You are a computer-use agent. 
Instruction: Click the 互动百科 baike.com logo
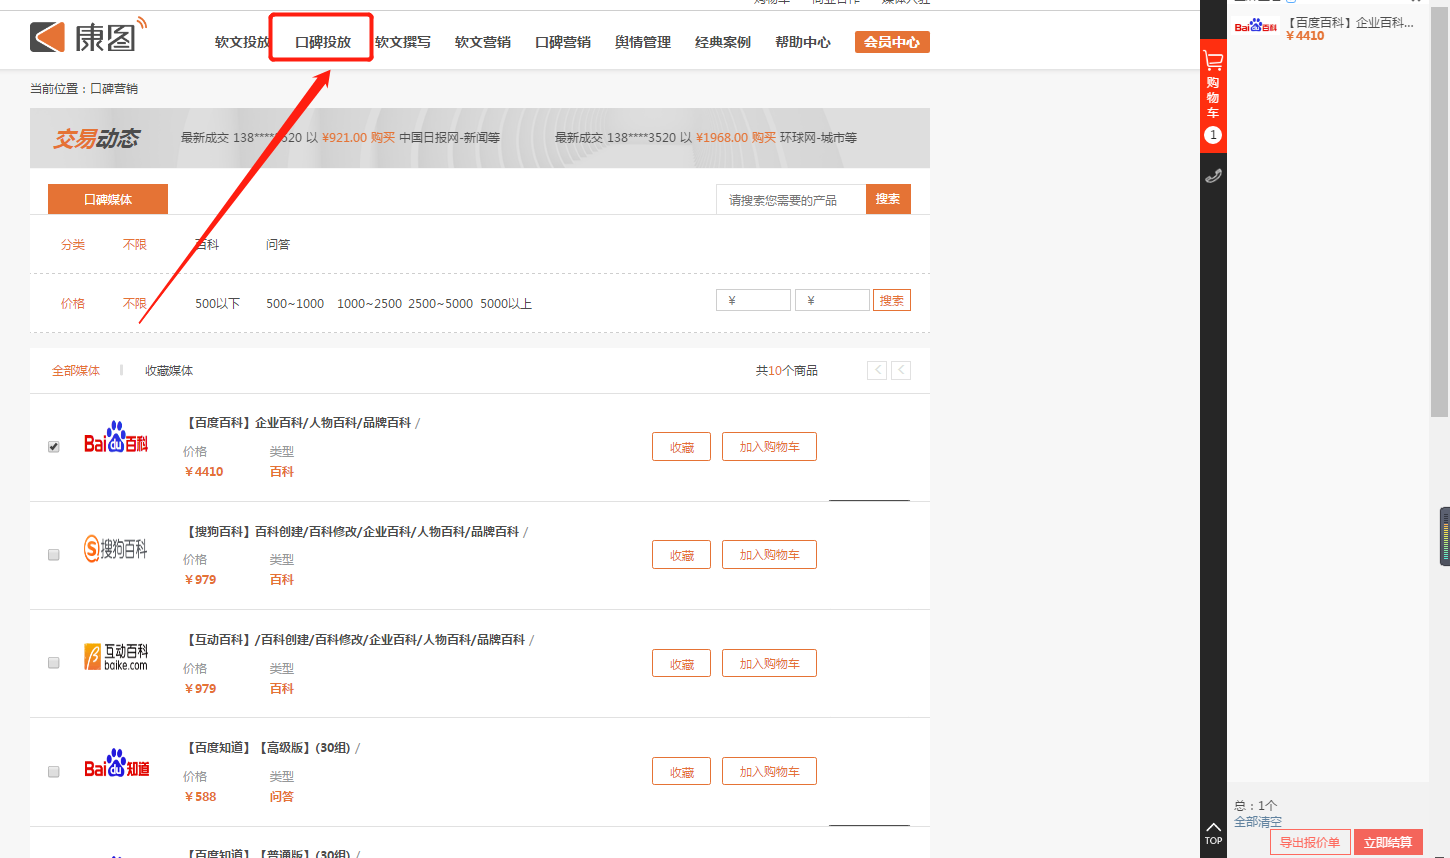116,657
